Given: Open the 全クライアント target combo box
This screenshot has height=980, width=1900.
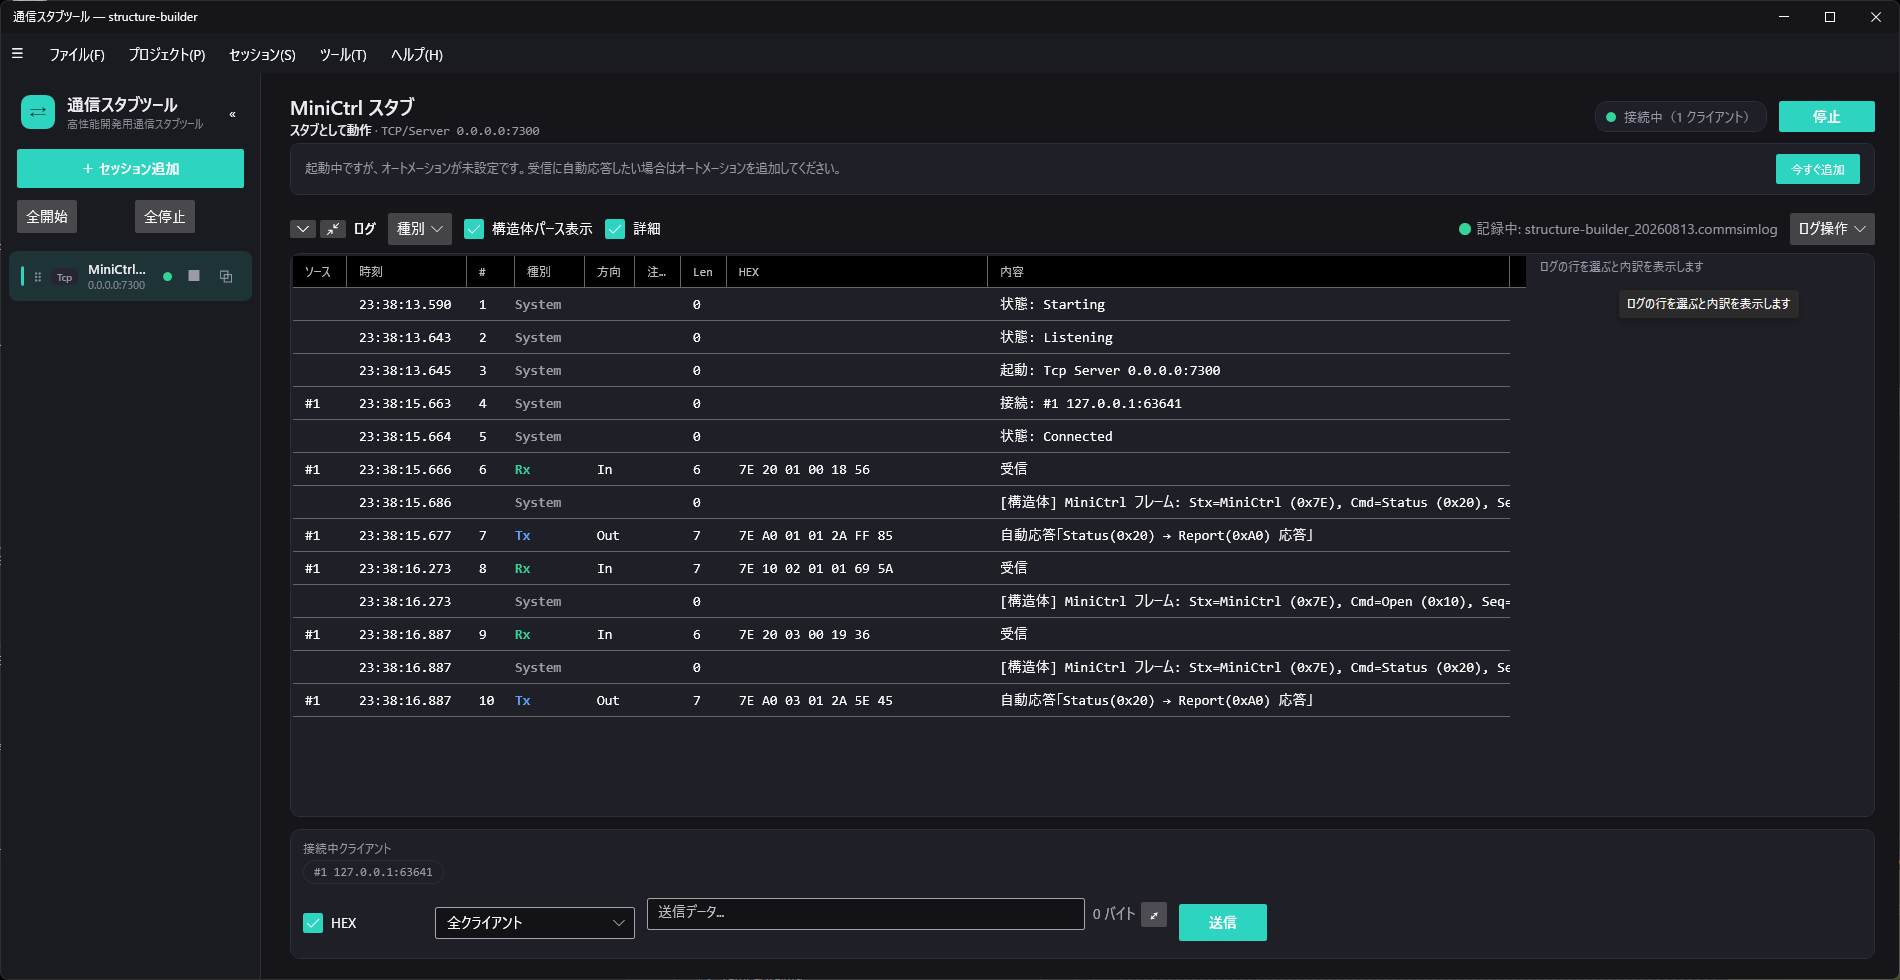Looking at the screenshot, I should (535, 923).
